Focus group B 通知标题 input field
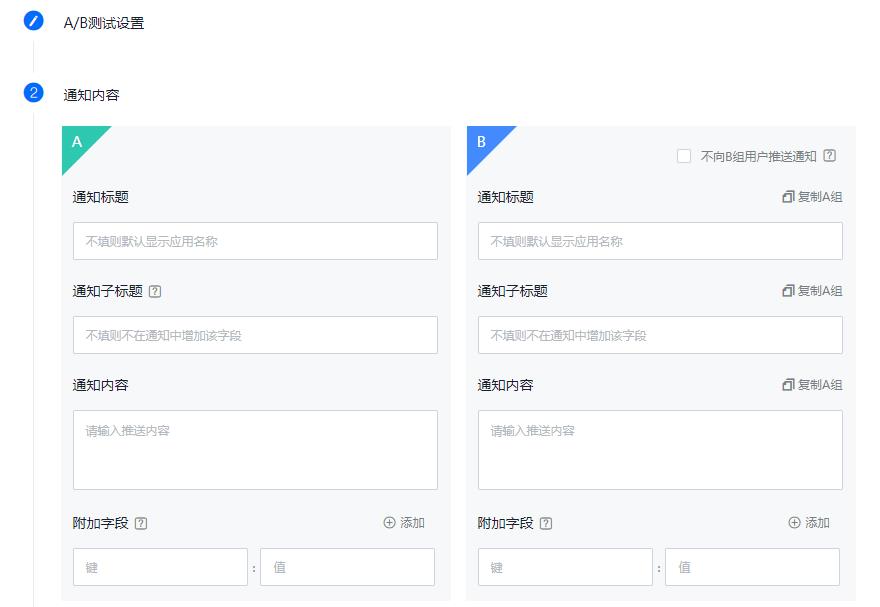The height and width of the screenshot is (607, 880). pos(660,241)
